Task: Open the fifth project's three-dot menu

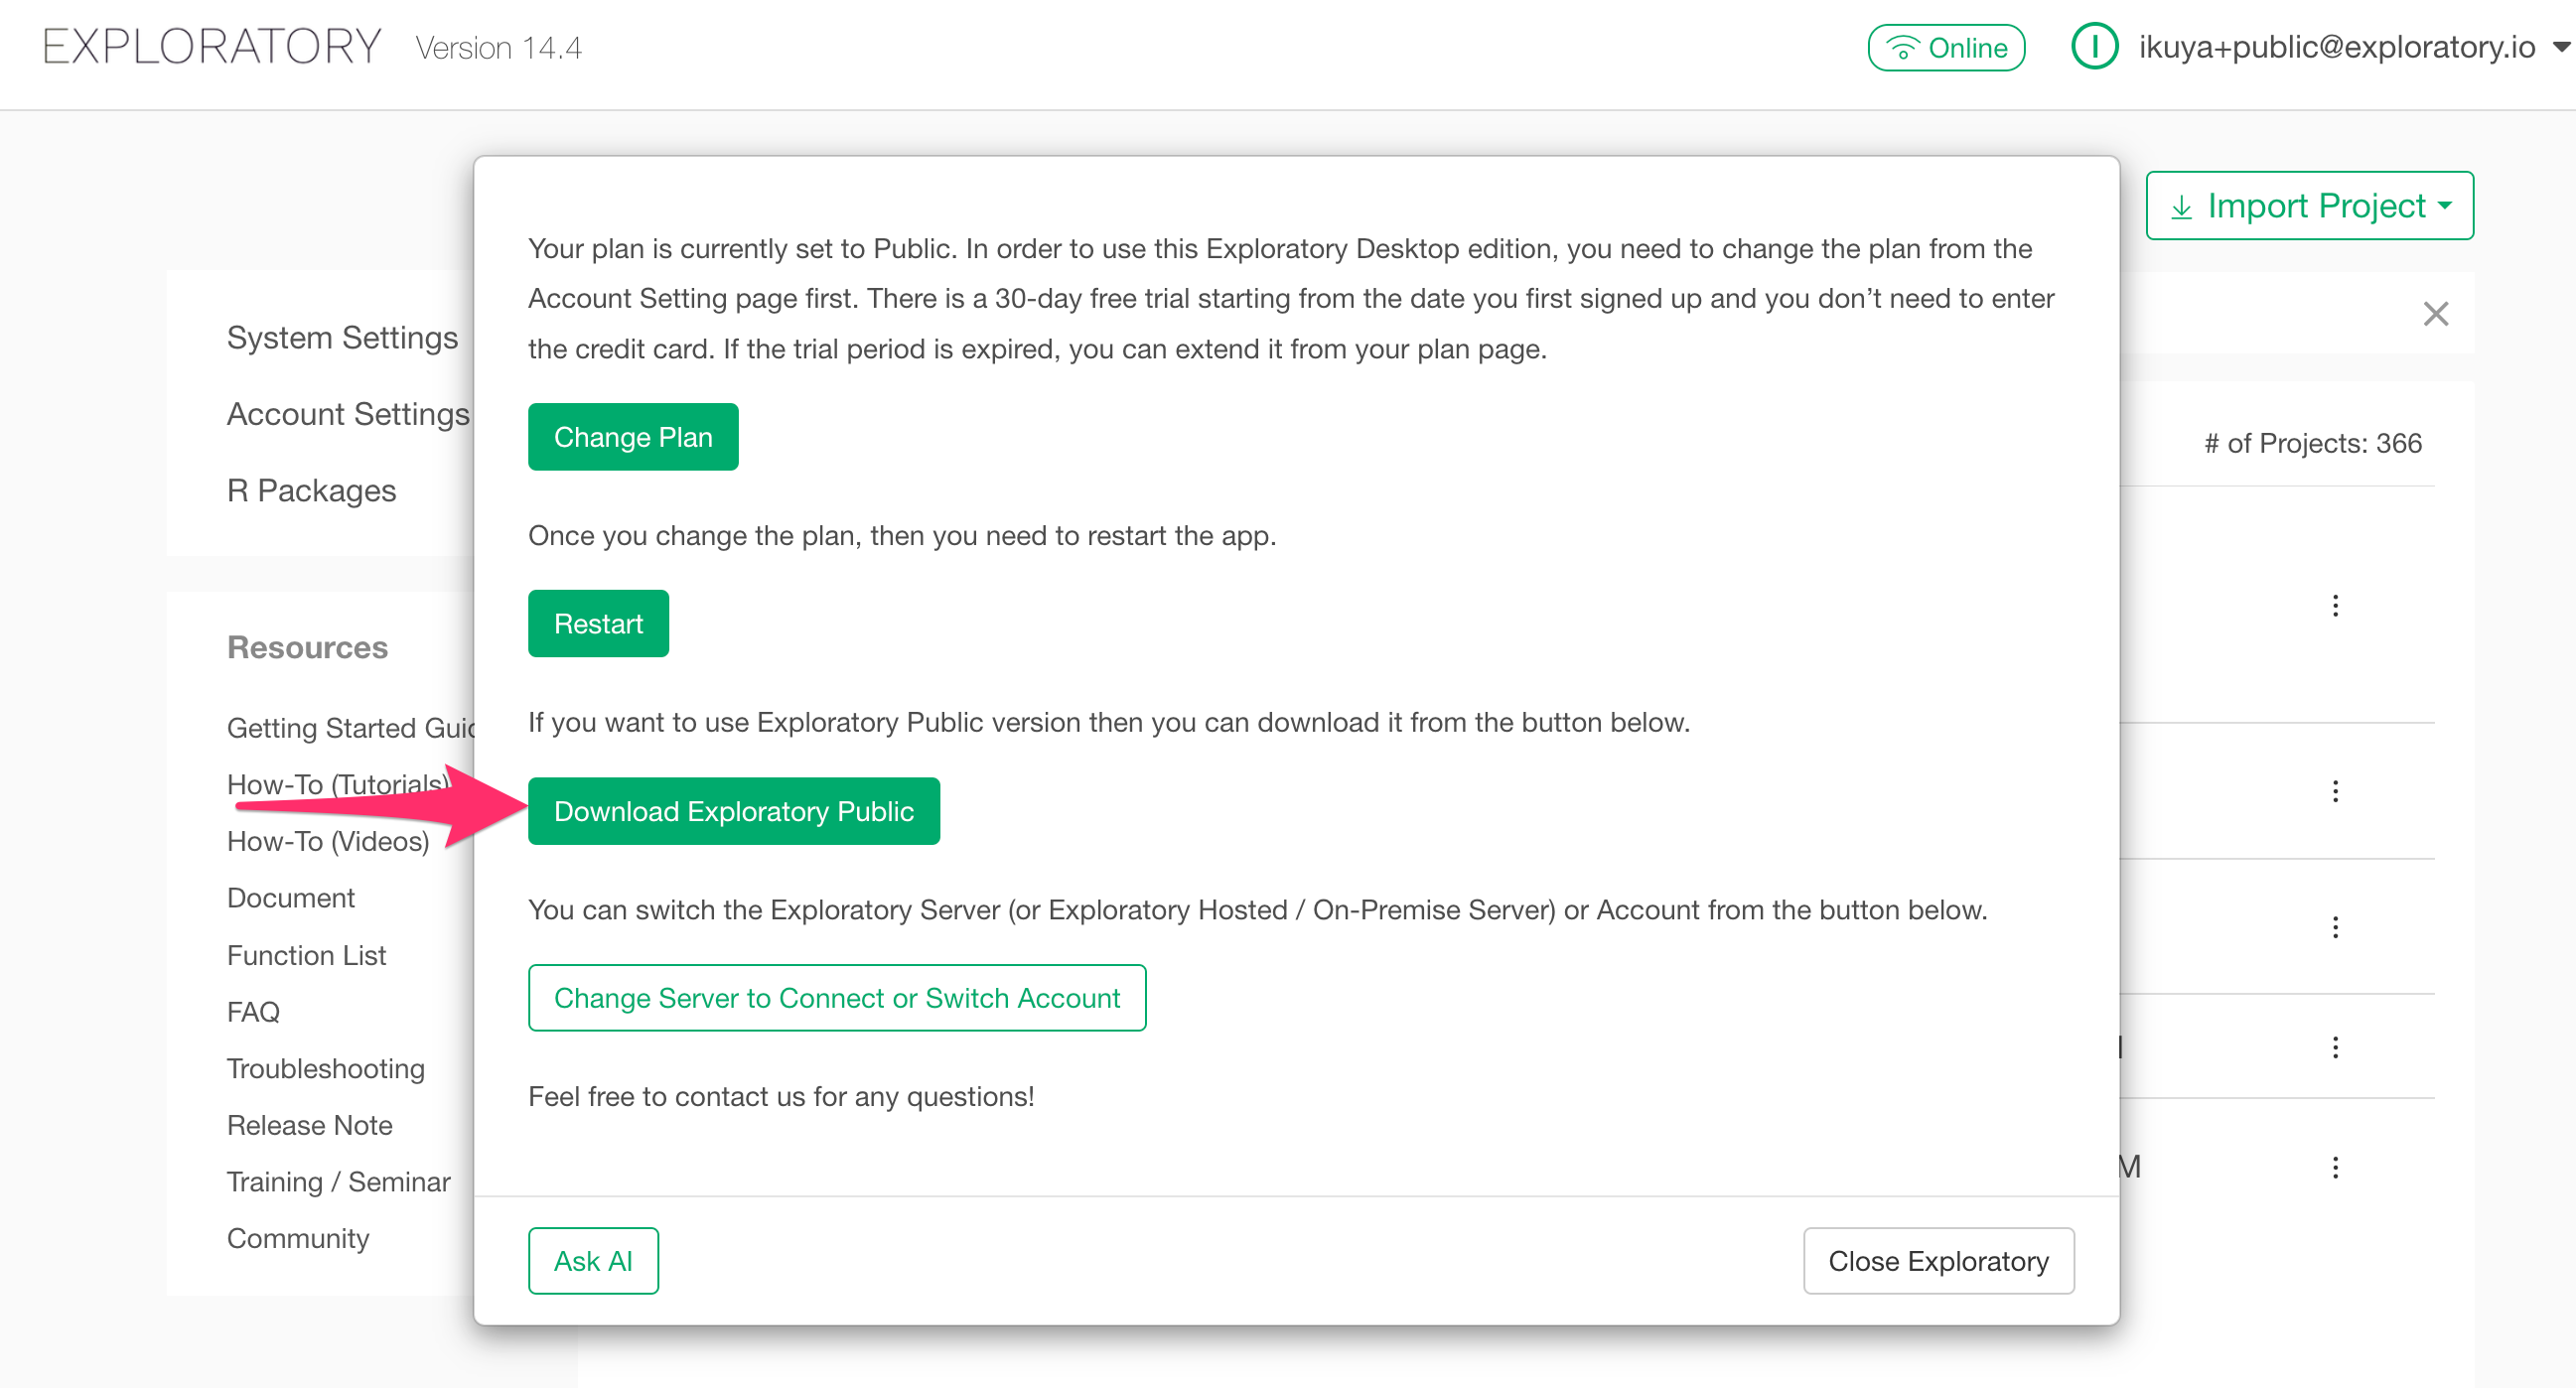Action: coord(2334,1167)
